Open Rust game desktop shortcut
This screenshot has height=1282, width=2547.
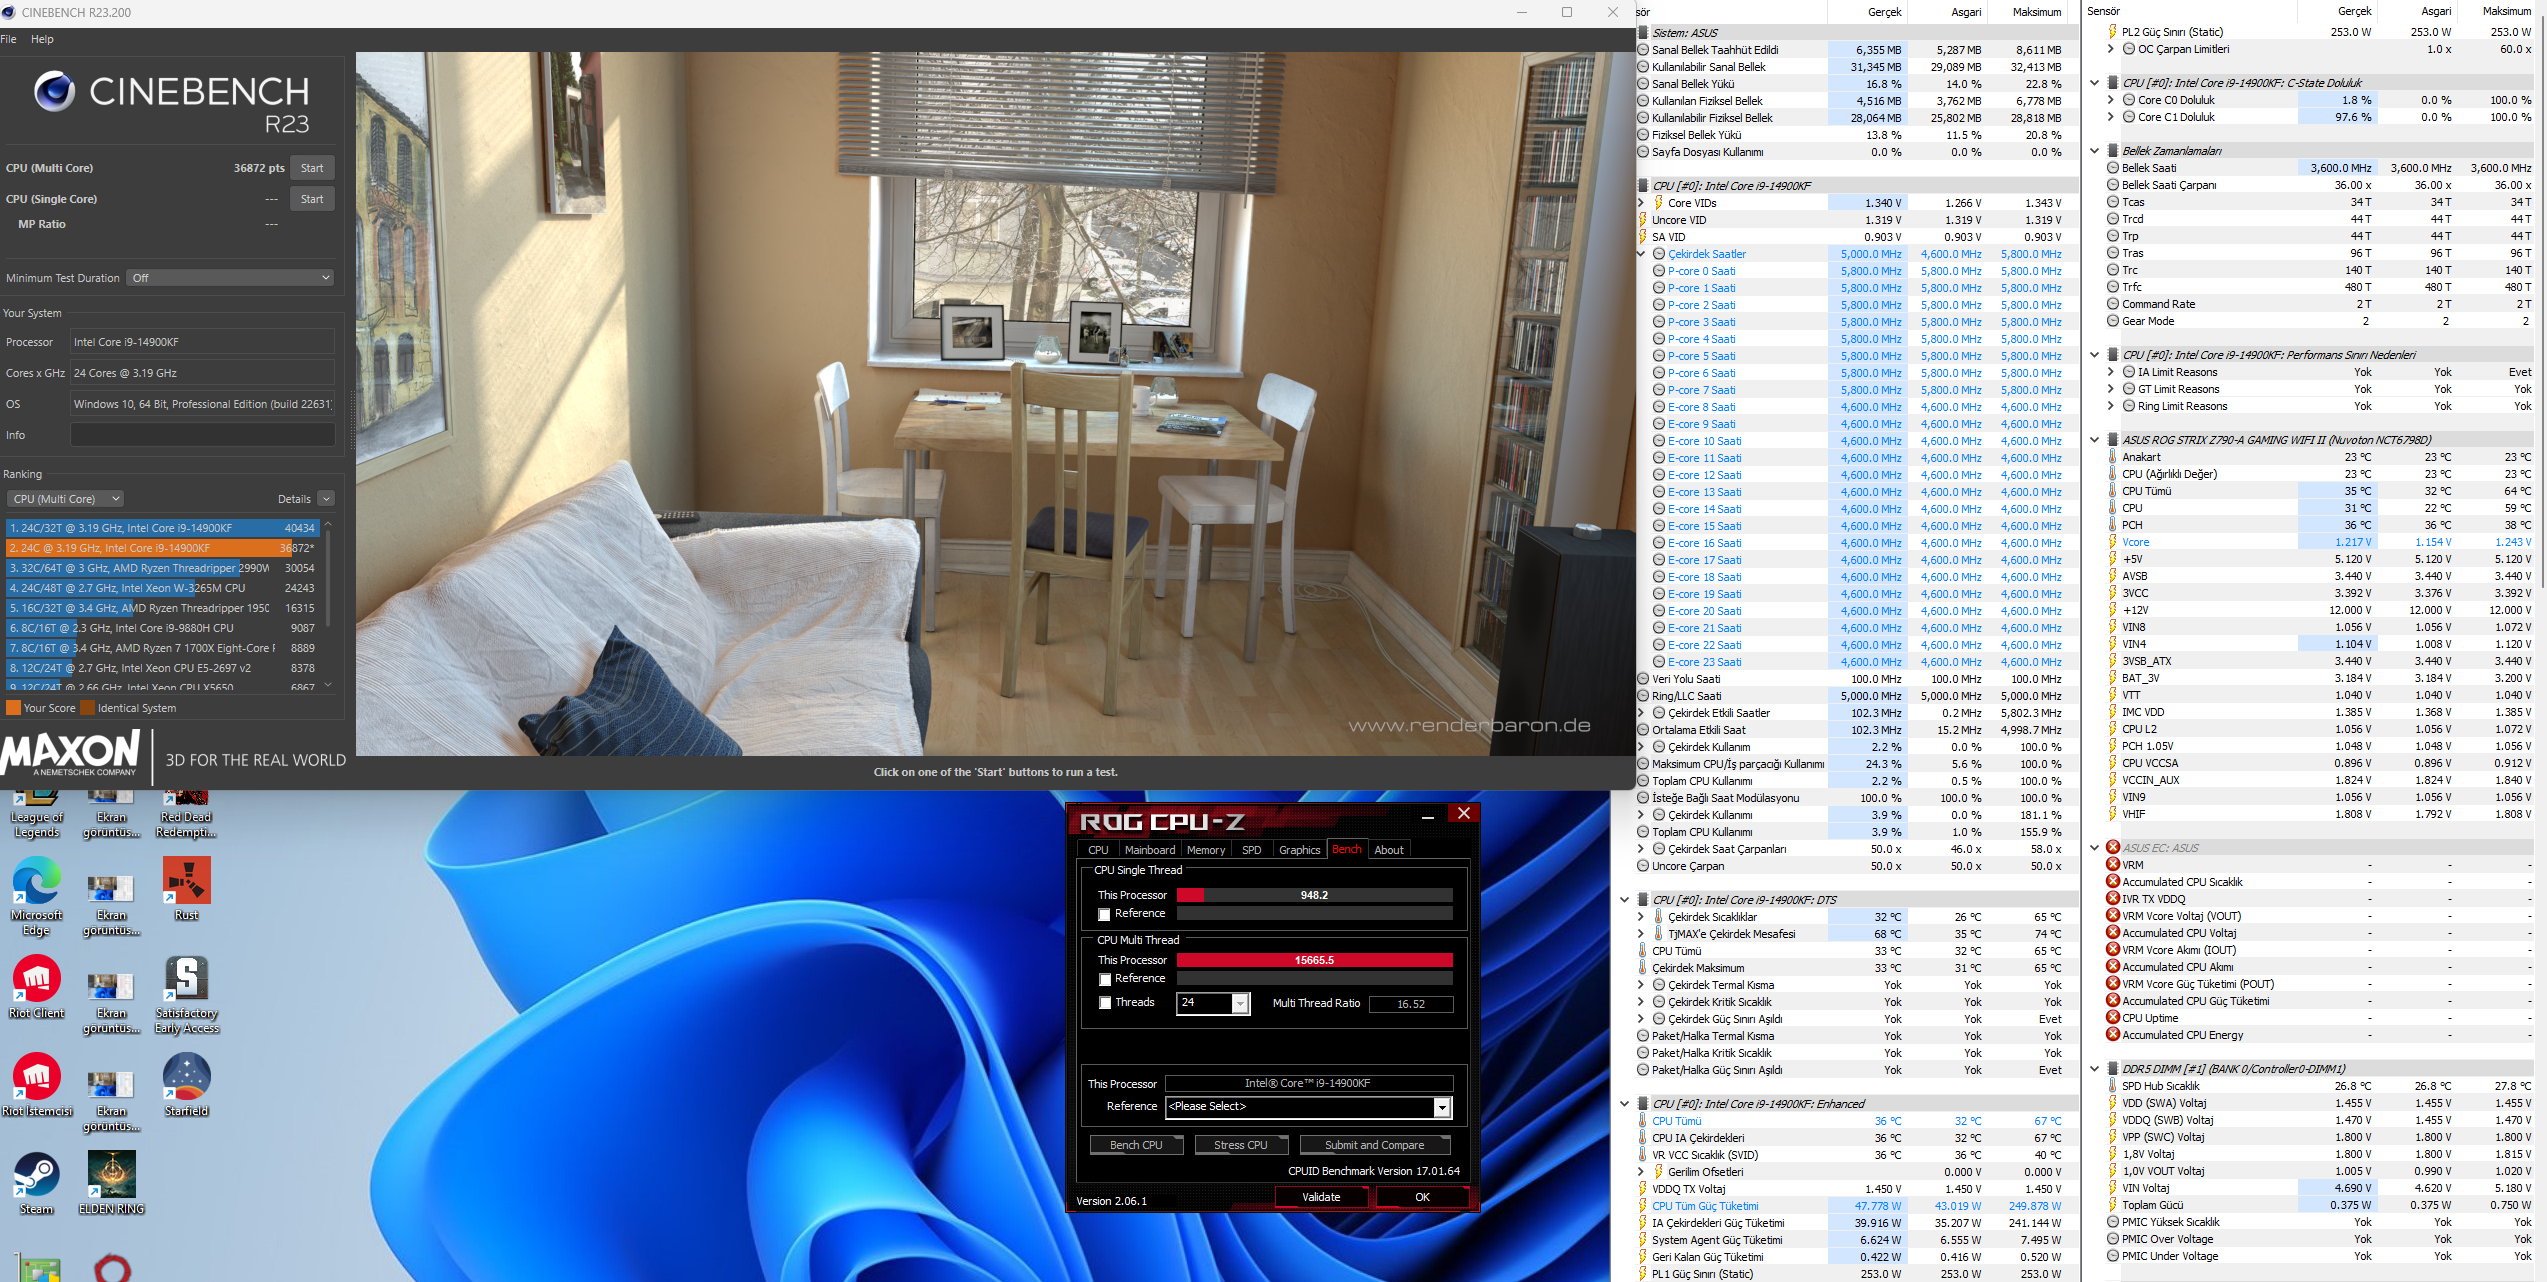[x=187, y=888]
